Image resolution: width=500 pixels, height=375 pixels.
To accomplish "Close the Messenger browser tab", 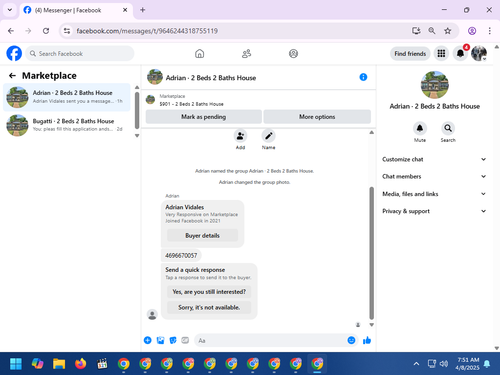I will [125, 10].
